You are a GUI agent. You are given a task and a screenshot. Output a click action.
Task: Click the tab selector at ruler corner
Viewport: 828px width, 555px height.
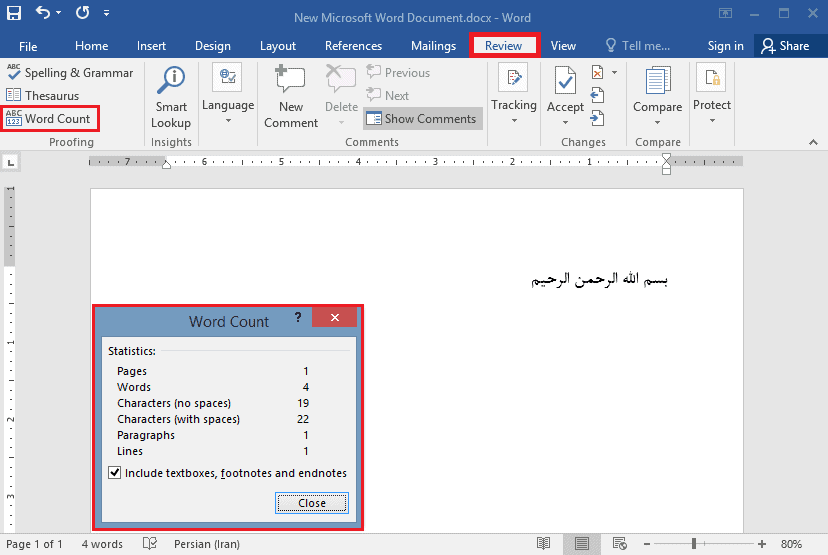[x=11, y=162]
